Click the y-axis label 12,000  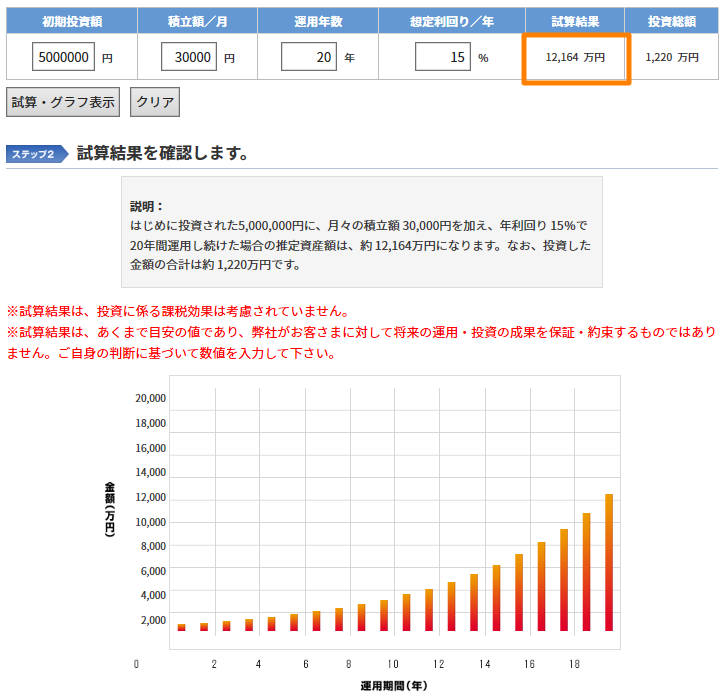[150, 497]
